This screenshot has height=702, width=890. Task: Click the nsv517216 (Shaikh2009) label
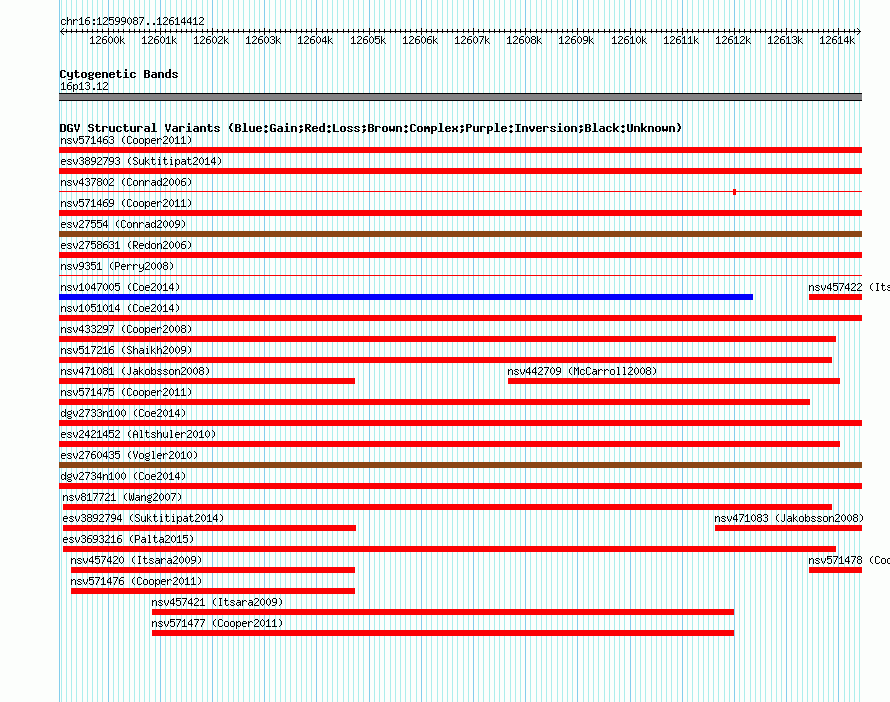[x=126, y=350]
